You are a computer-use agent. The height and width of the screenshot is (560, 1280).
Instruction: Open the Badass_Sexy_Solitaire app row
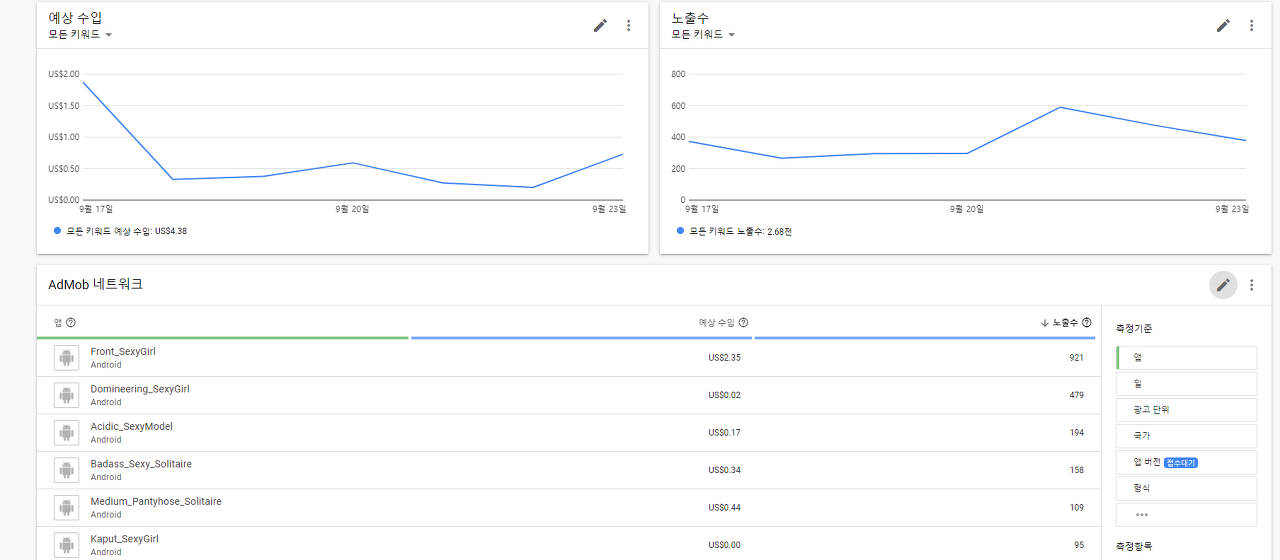tap(568, 471)
